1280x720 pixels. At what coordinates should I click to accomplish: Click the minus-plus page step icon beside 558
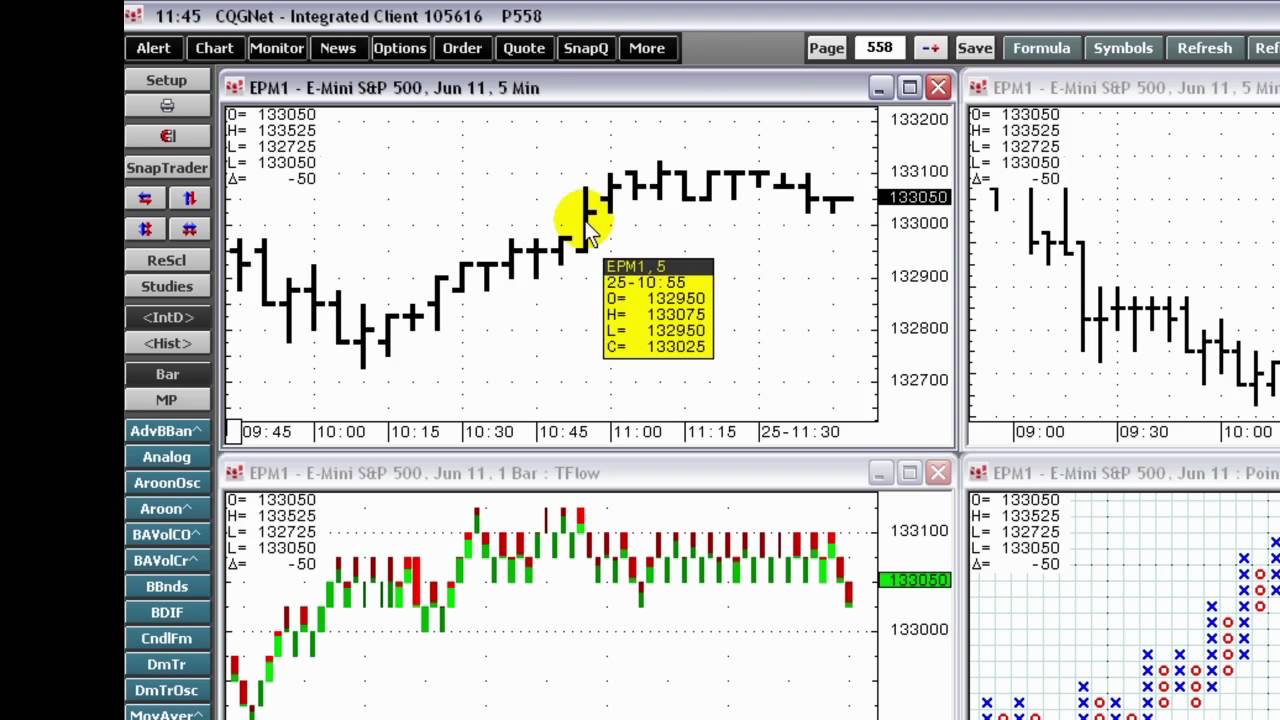click(x=930, y=48)
